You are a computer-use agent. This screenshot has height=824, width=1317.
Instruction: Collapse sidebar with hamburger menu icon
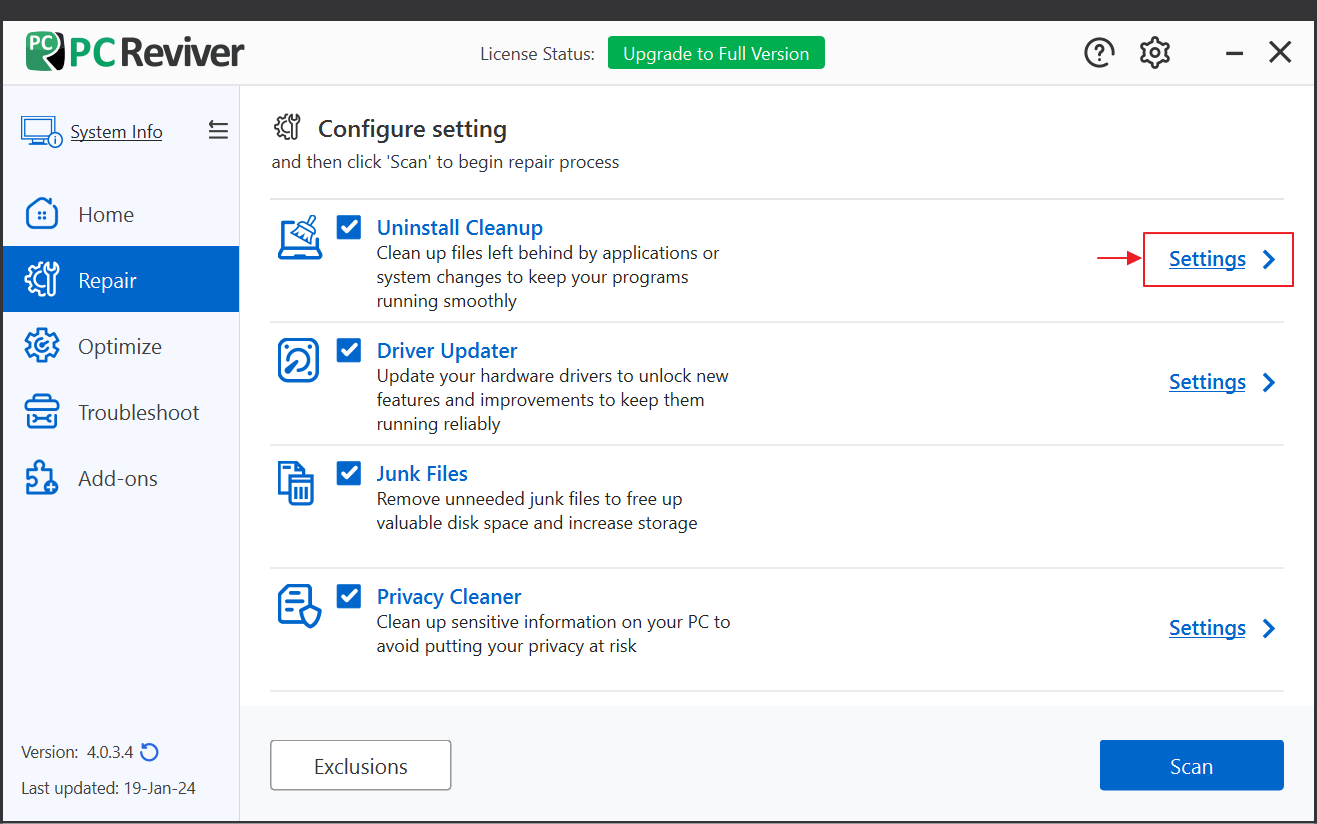click(218, 130)
